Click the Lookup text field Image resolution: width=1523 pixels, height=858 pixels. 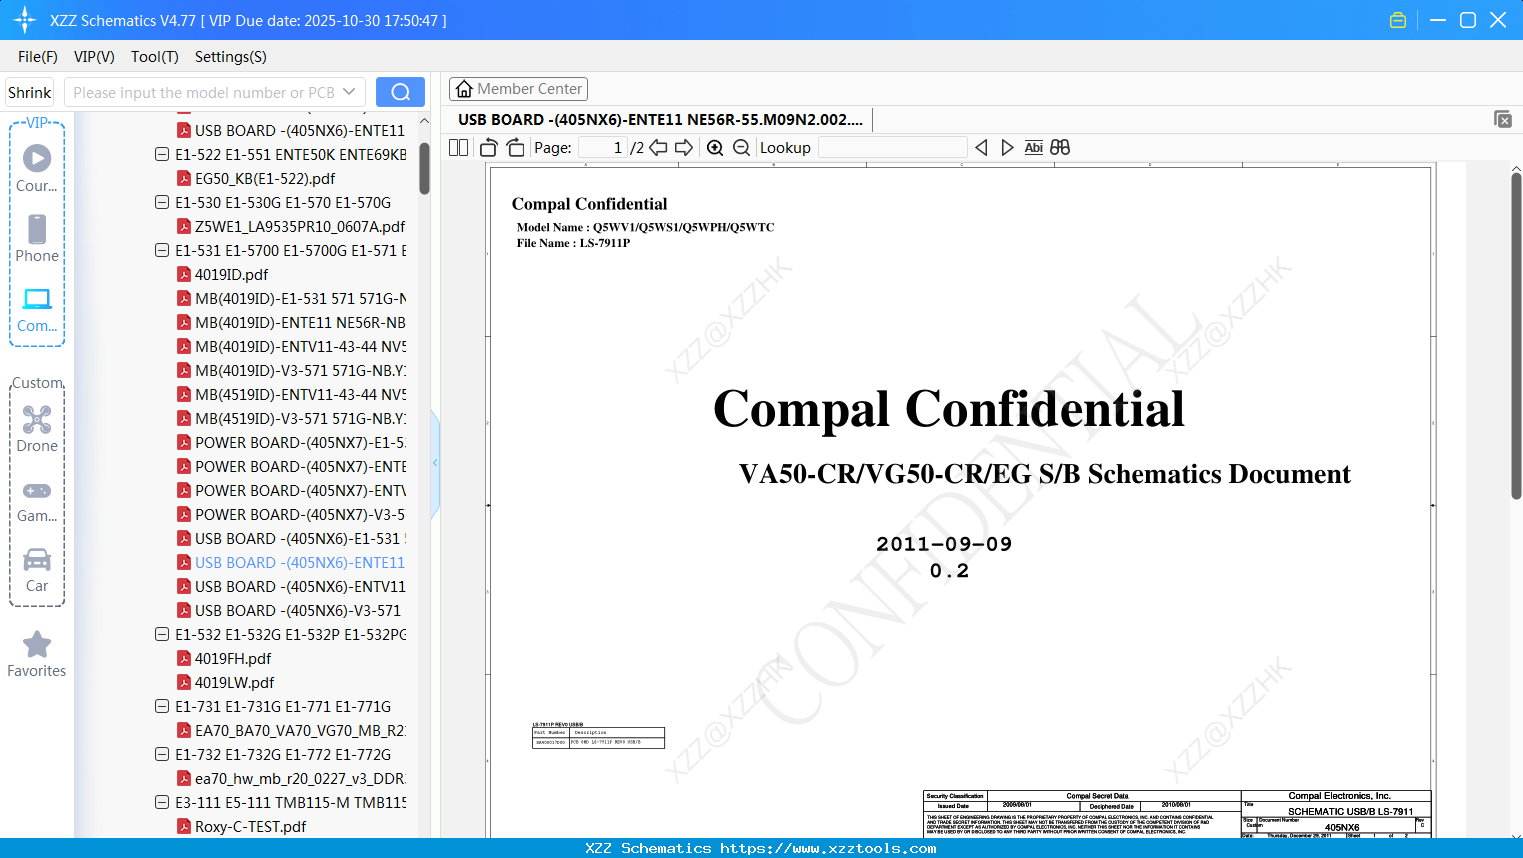point(892,147)
